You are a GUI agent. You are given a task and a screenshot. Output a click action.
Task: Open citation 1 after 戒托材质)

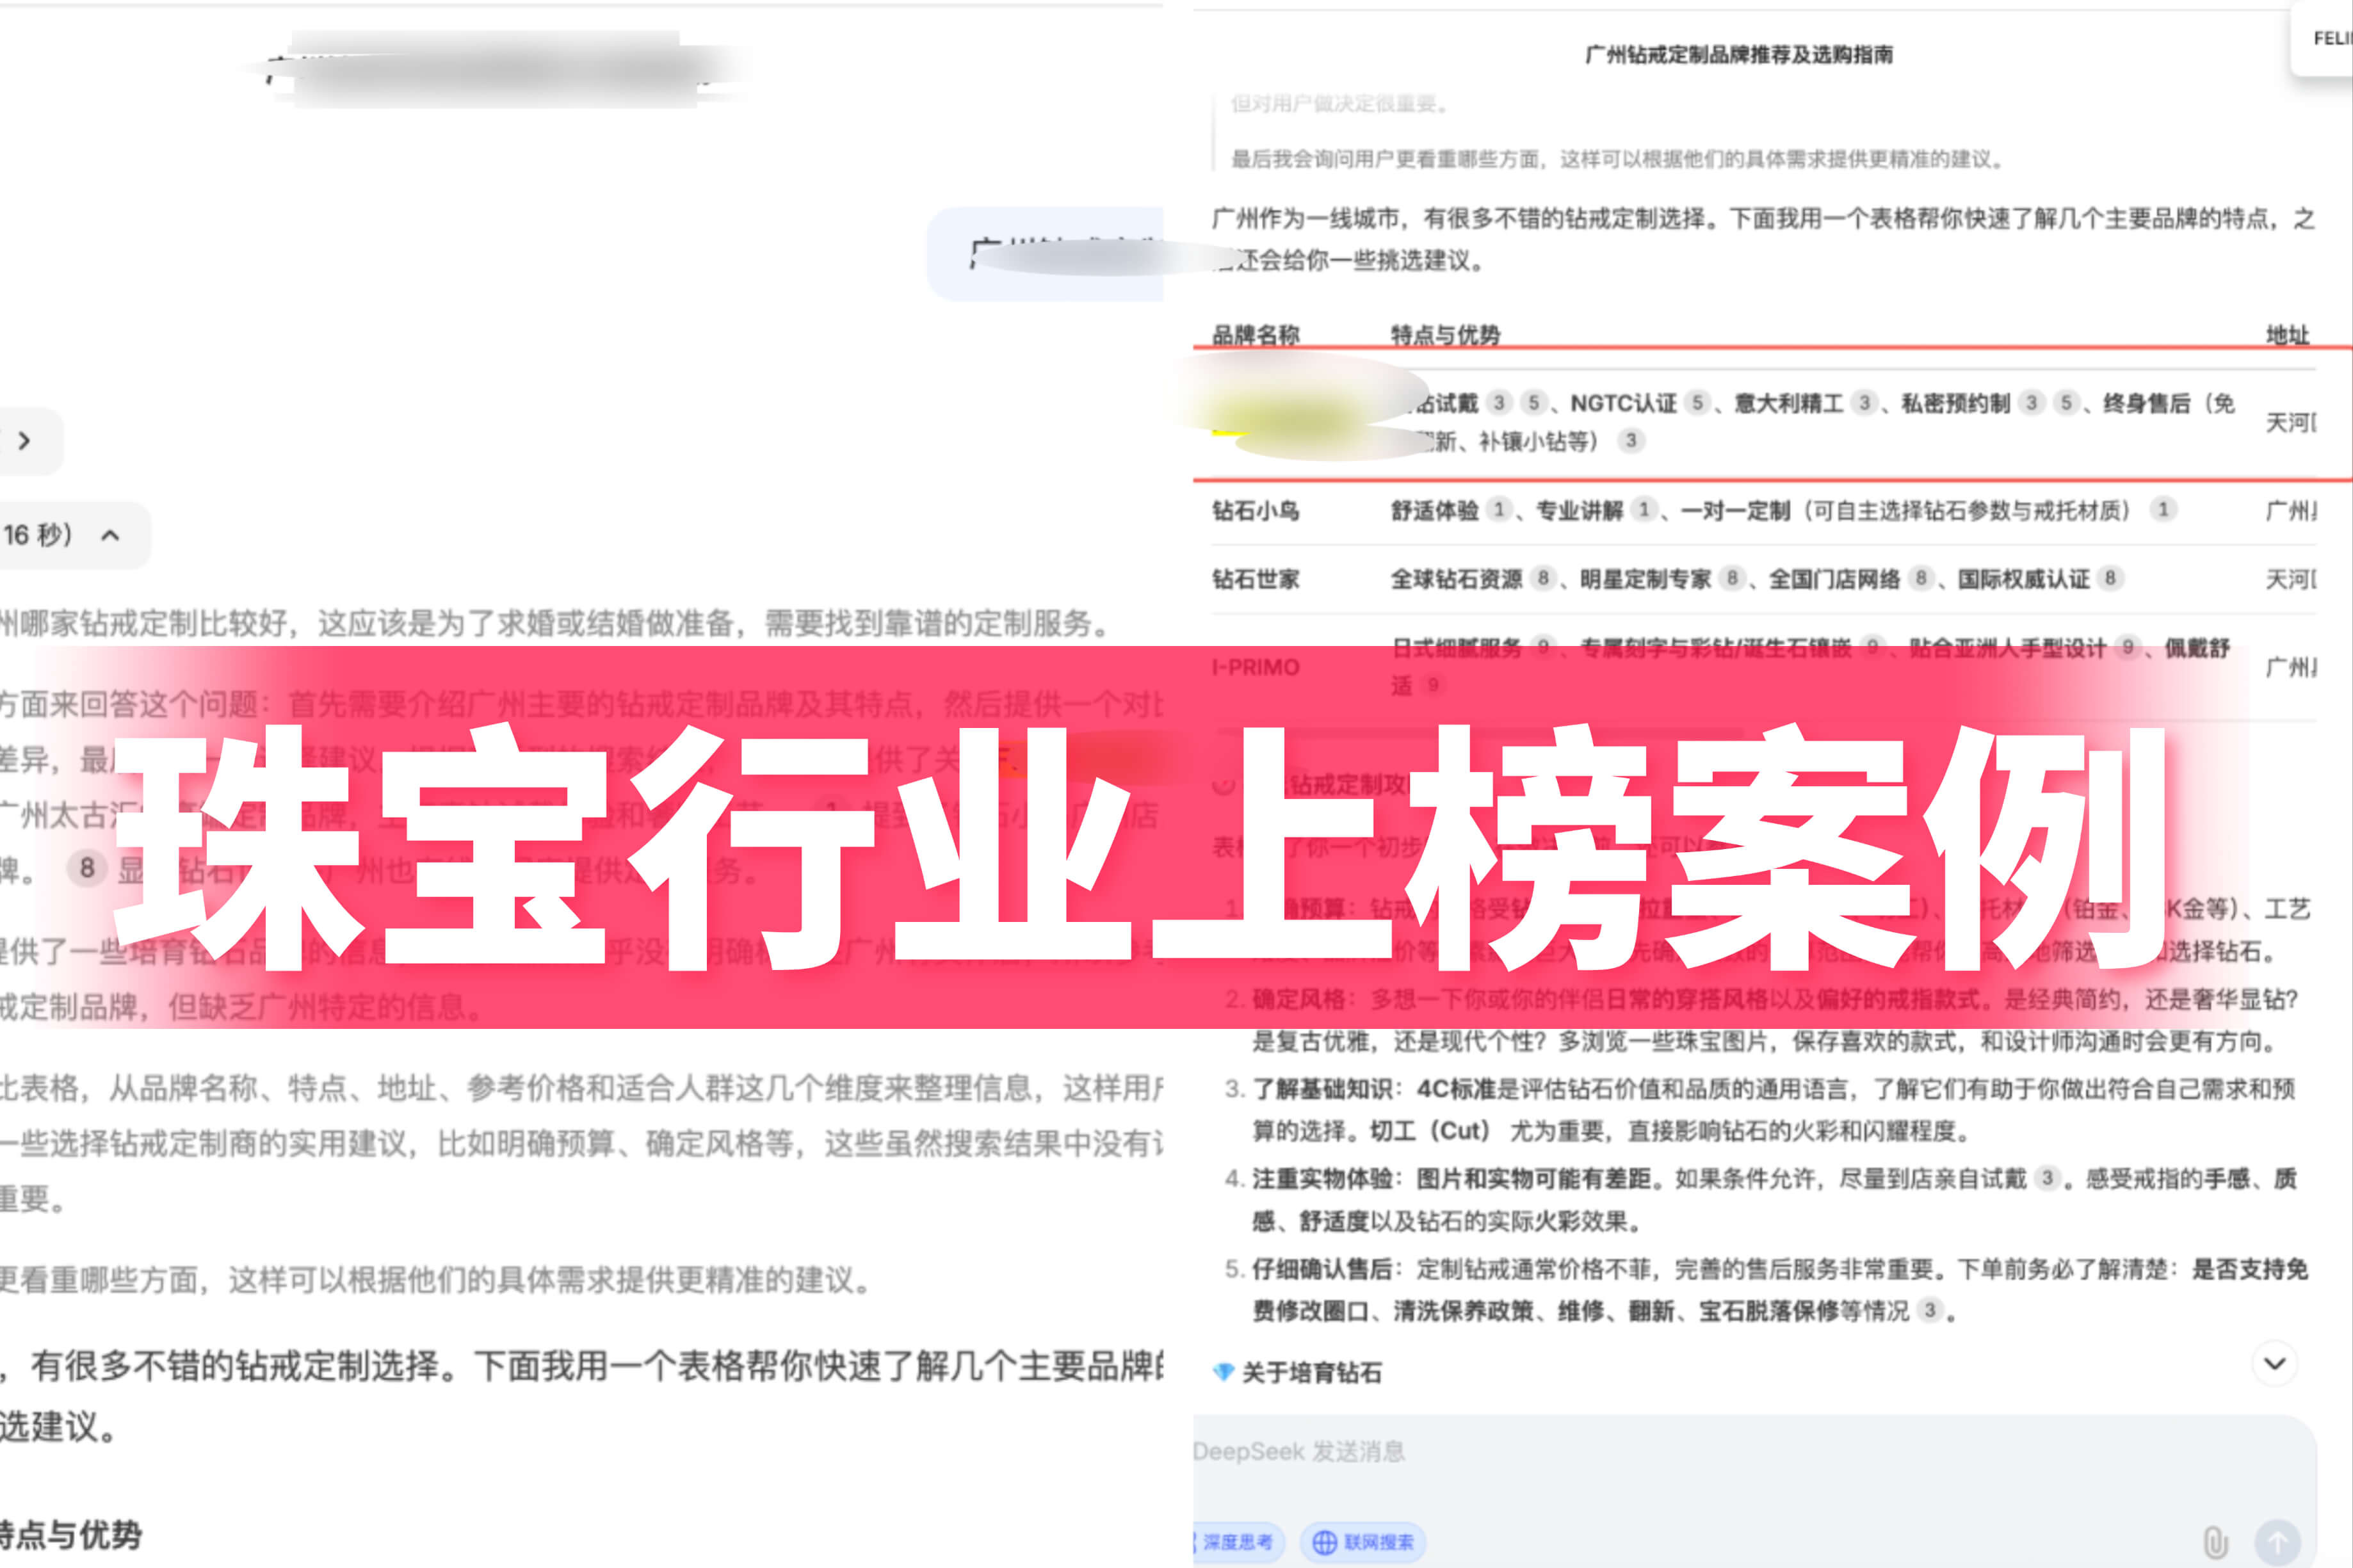2163,510
